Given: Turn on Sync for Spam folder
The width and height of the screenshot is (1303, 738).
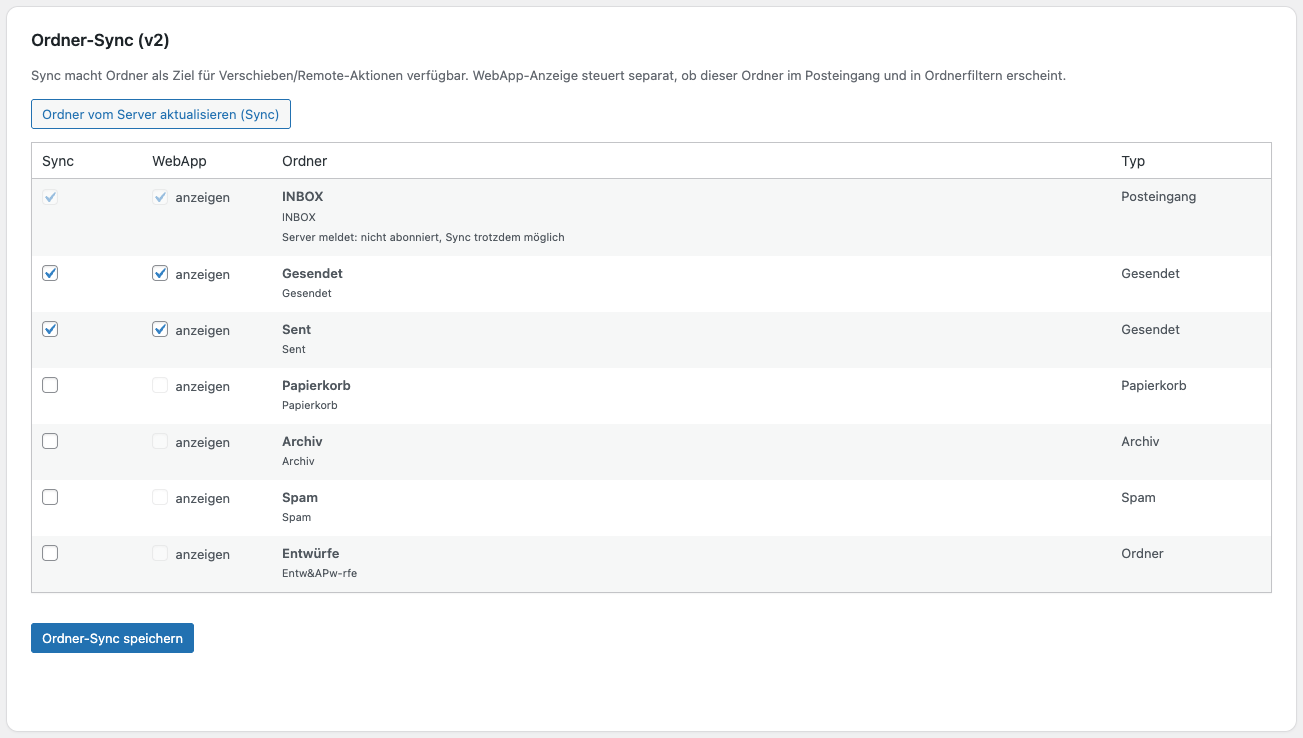Looking at the screenshot, I should pos(50,497).
